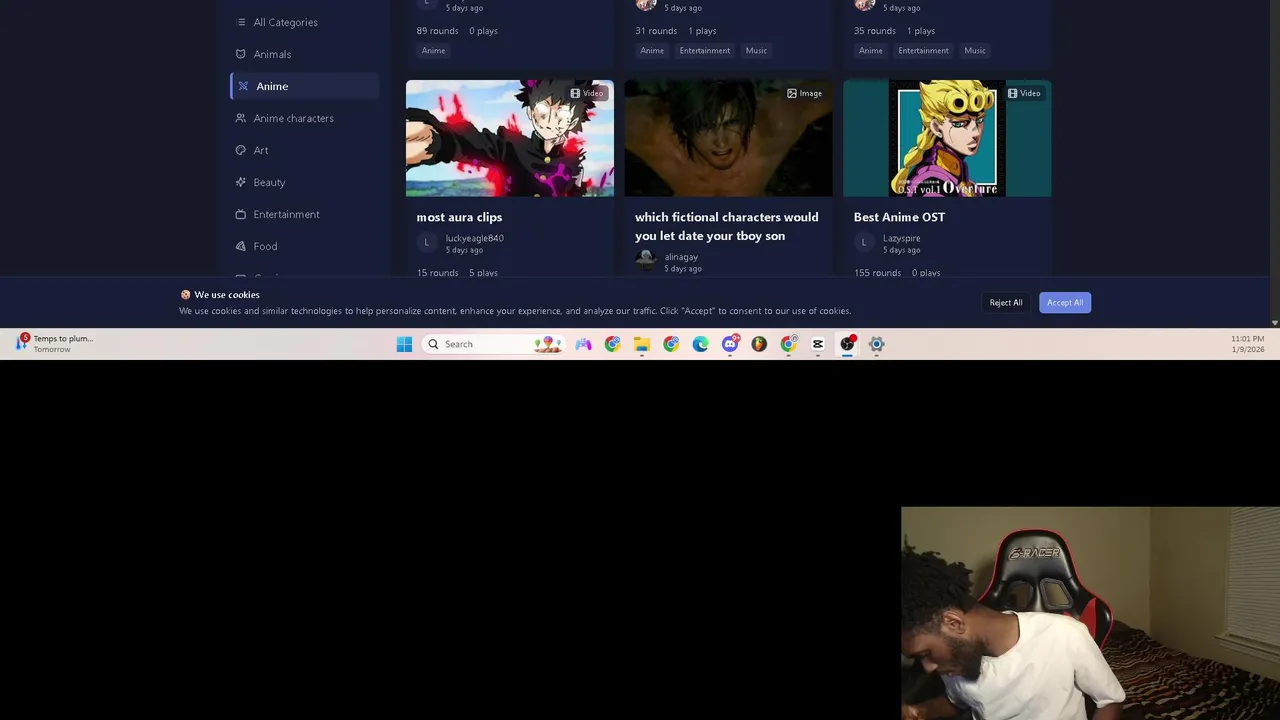The height and width of the screenshot is (720, 1280).
Task: Click the scrollbar down arrow
Action: 1274,323
